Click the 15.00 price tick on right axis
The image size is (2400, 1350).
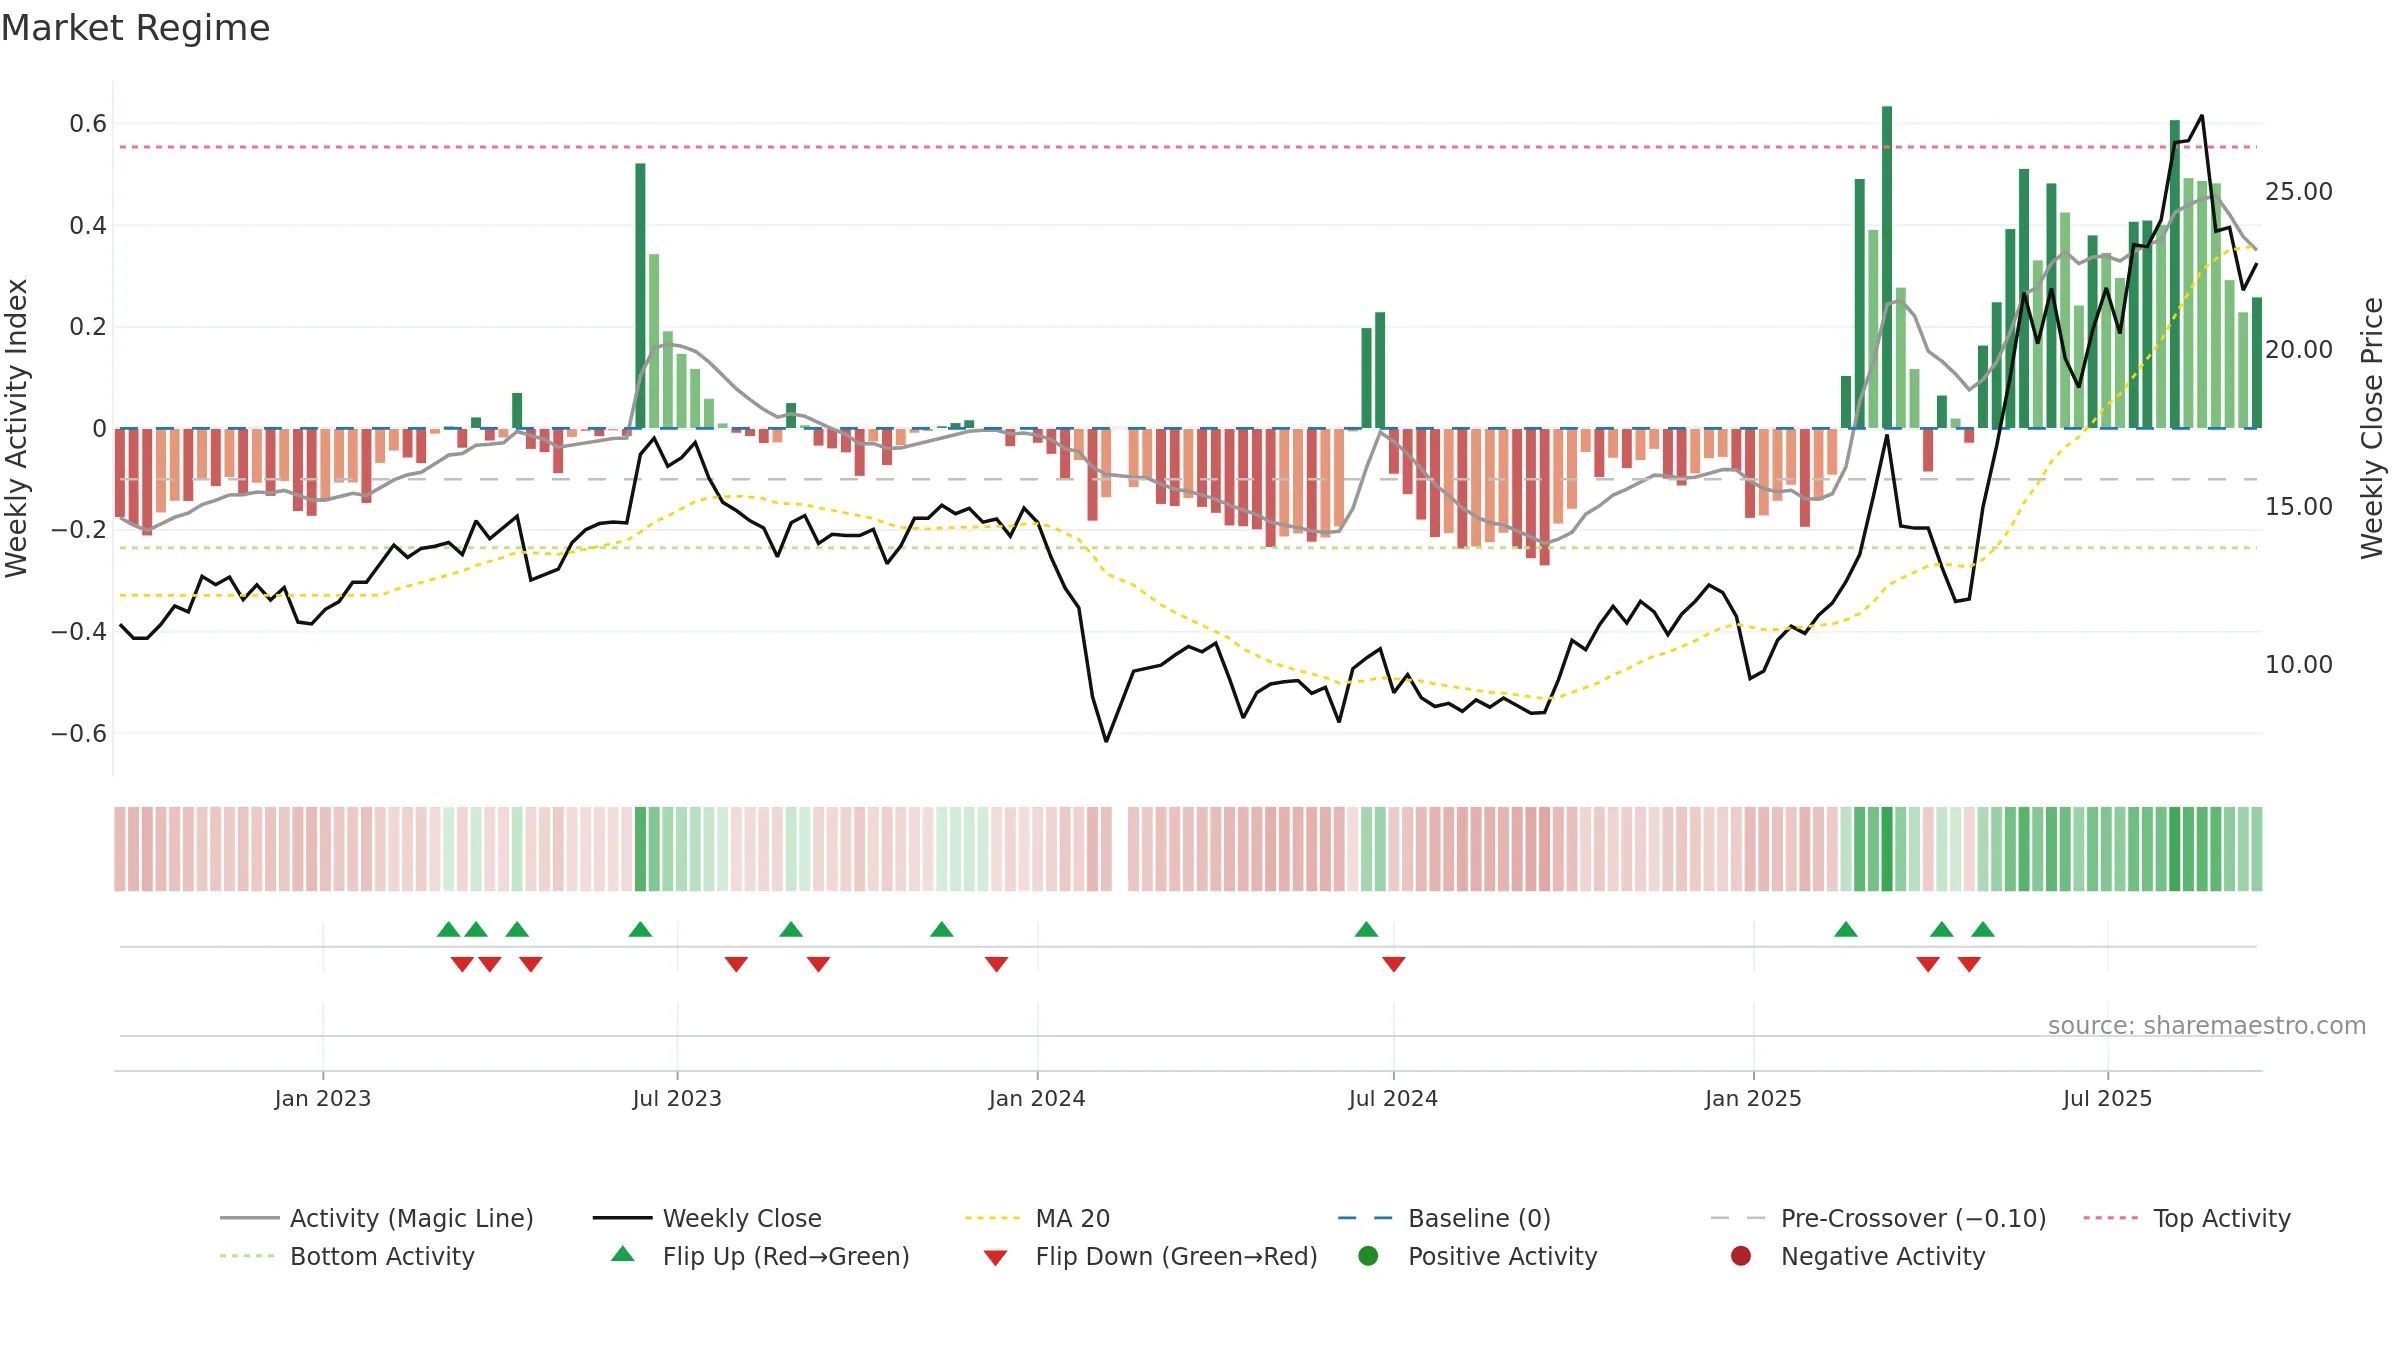(2299, 506)
